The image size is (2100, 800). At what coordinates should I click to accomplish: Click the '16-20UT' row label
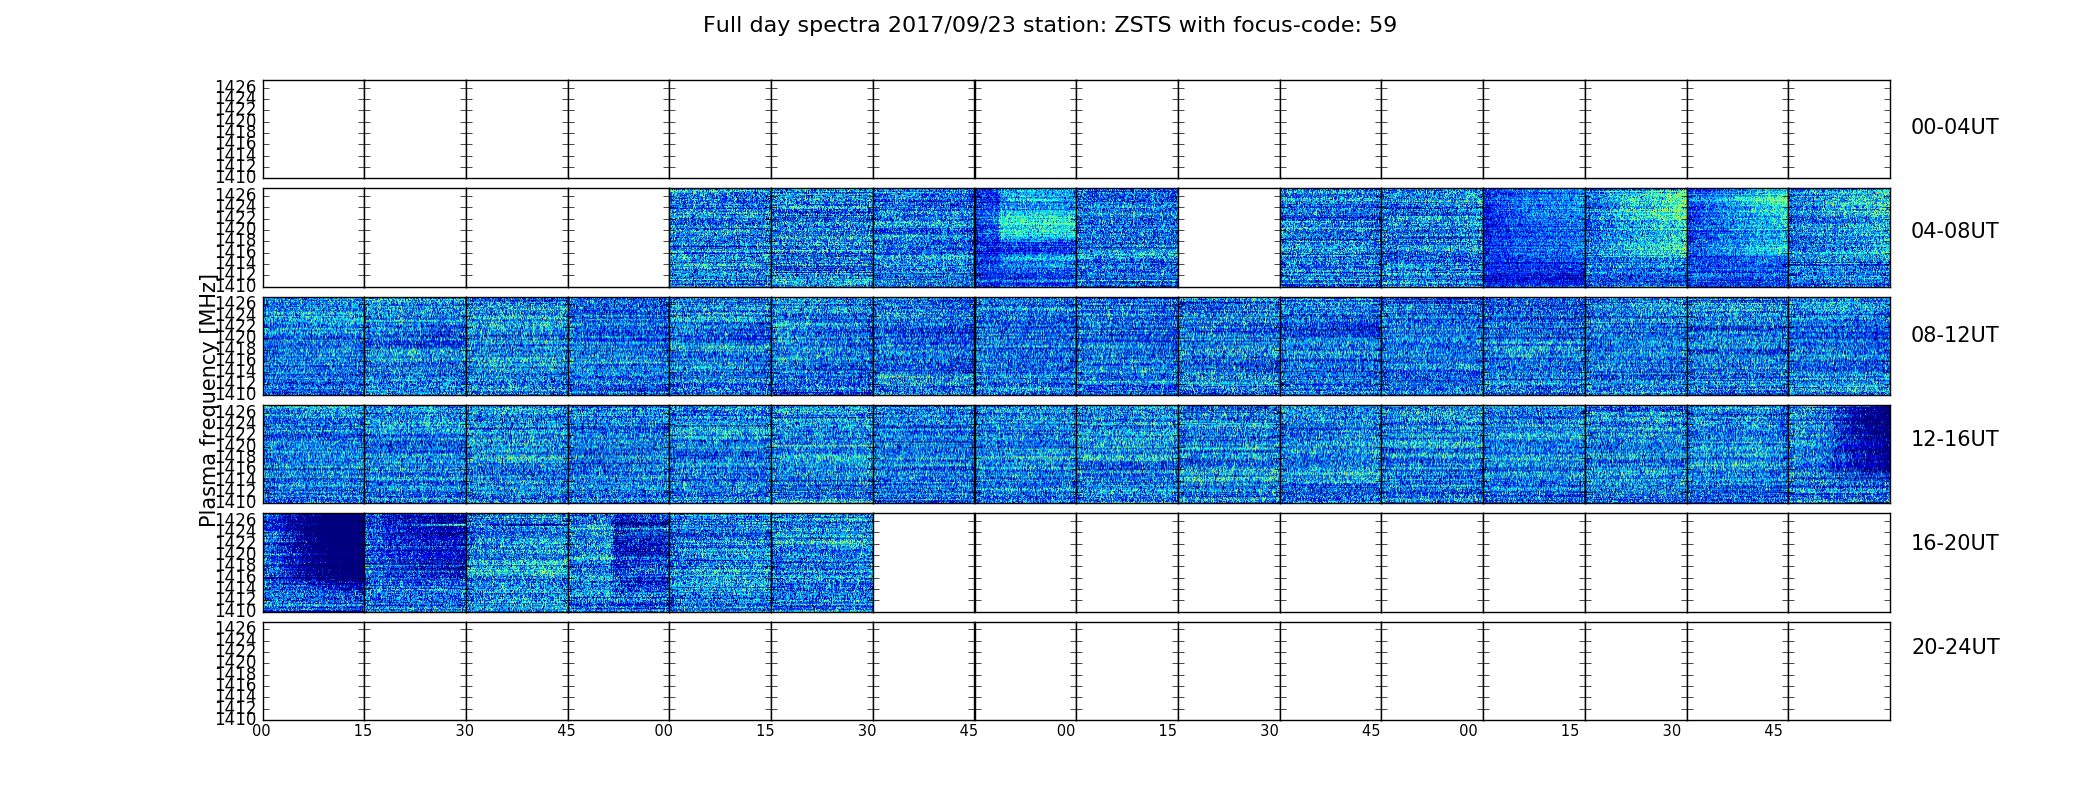[x=1954, y=543]
